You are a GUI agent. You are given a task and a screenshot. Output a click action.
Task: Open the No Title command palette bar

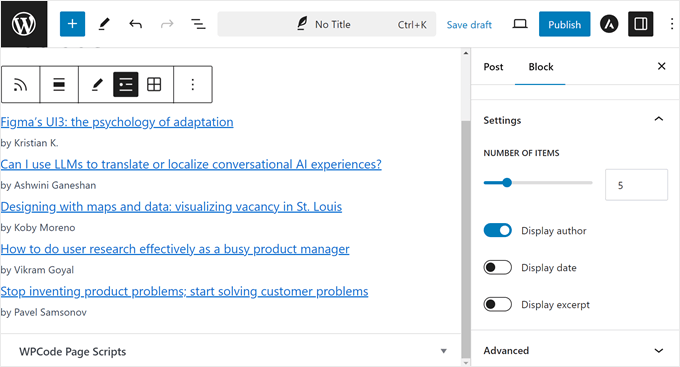click(327, 24)
